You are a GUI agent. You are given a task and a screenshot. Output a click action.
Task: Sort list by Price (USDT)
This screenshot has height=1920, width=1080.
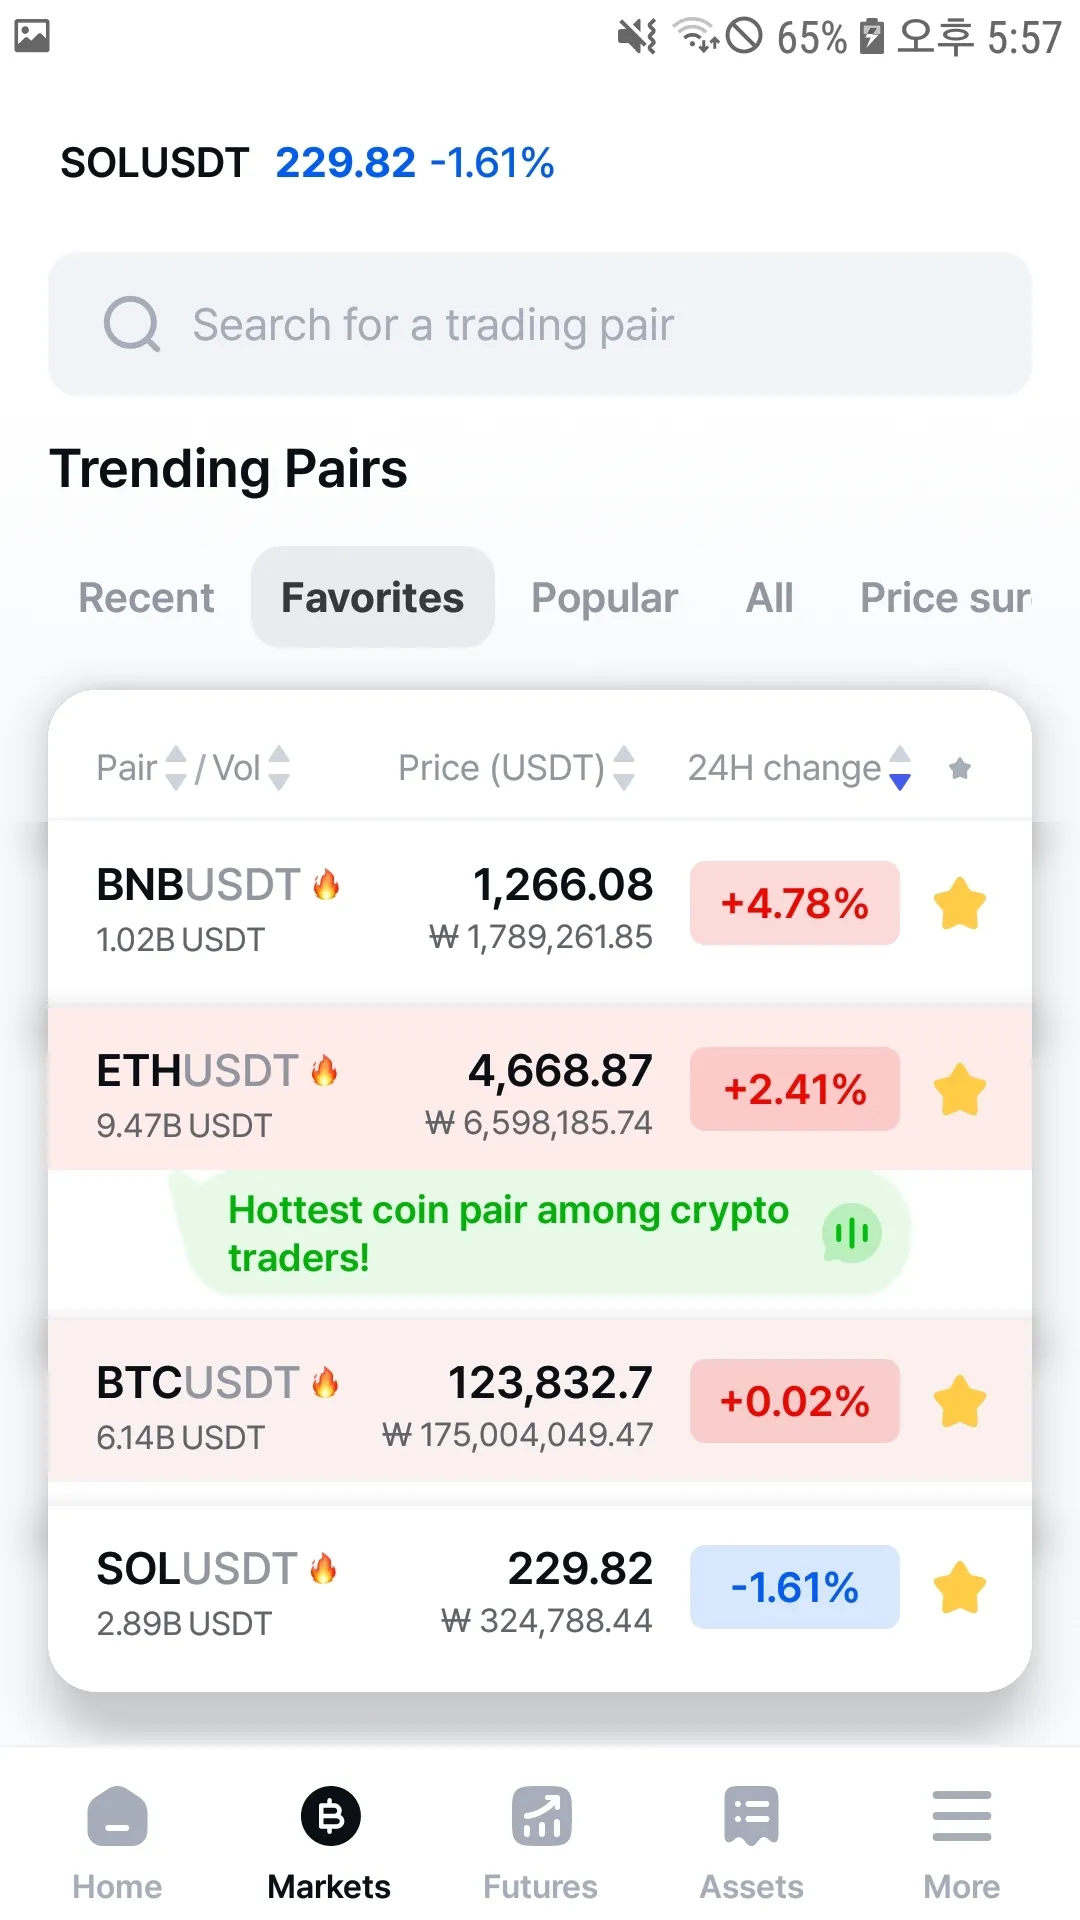pos(624,768)
